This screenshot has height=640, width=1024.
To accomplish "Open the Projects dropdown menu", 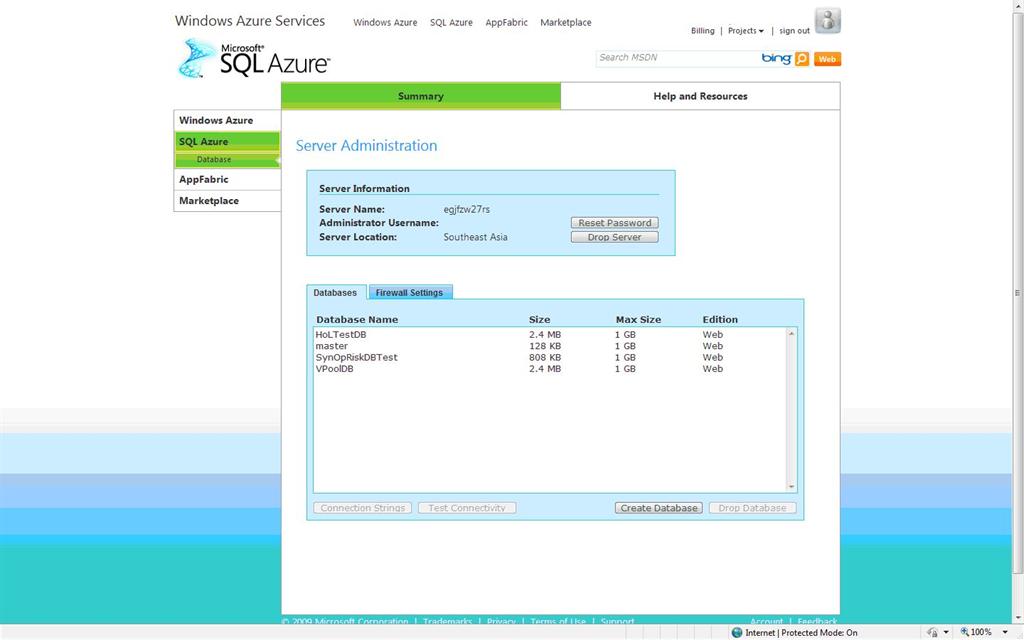I will (745, 31).
